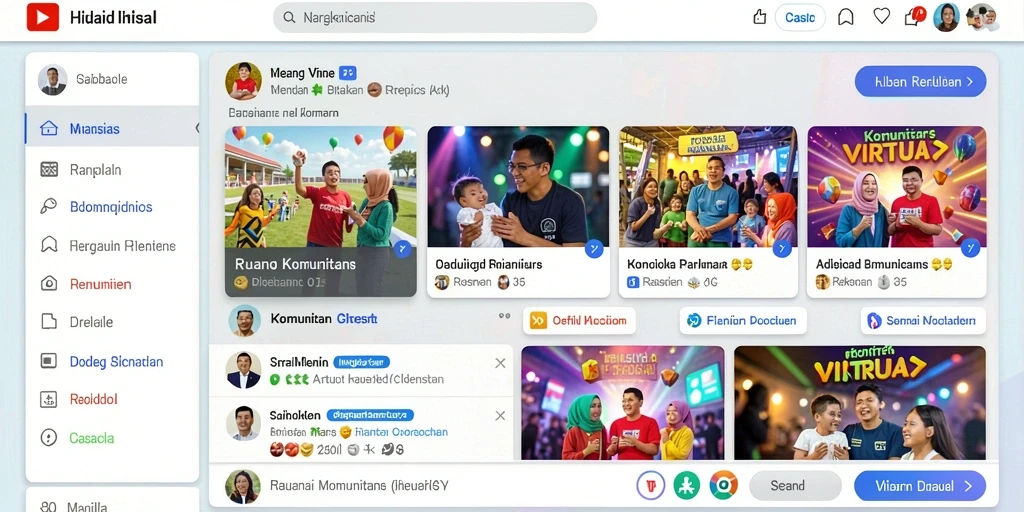
Task: Click the Chrome-like colored icon in bottom bar
Action: (x=724, y=486)
